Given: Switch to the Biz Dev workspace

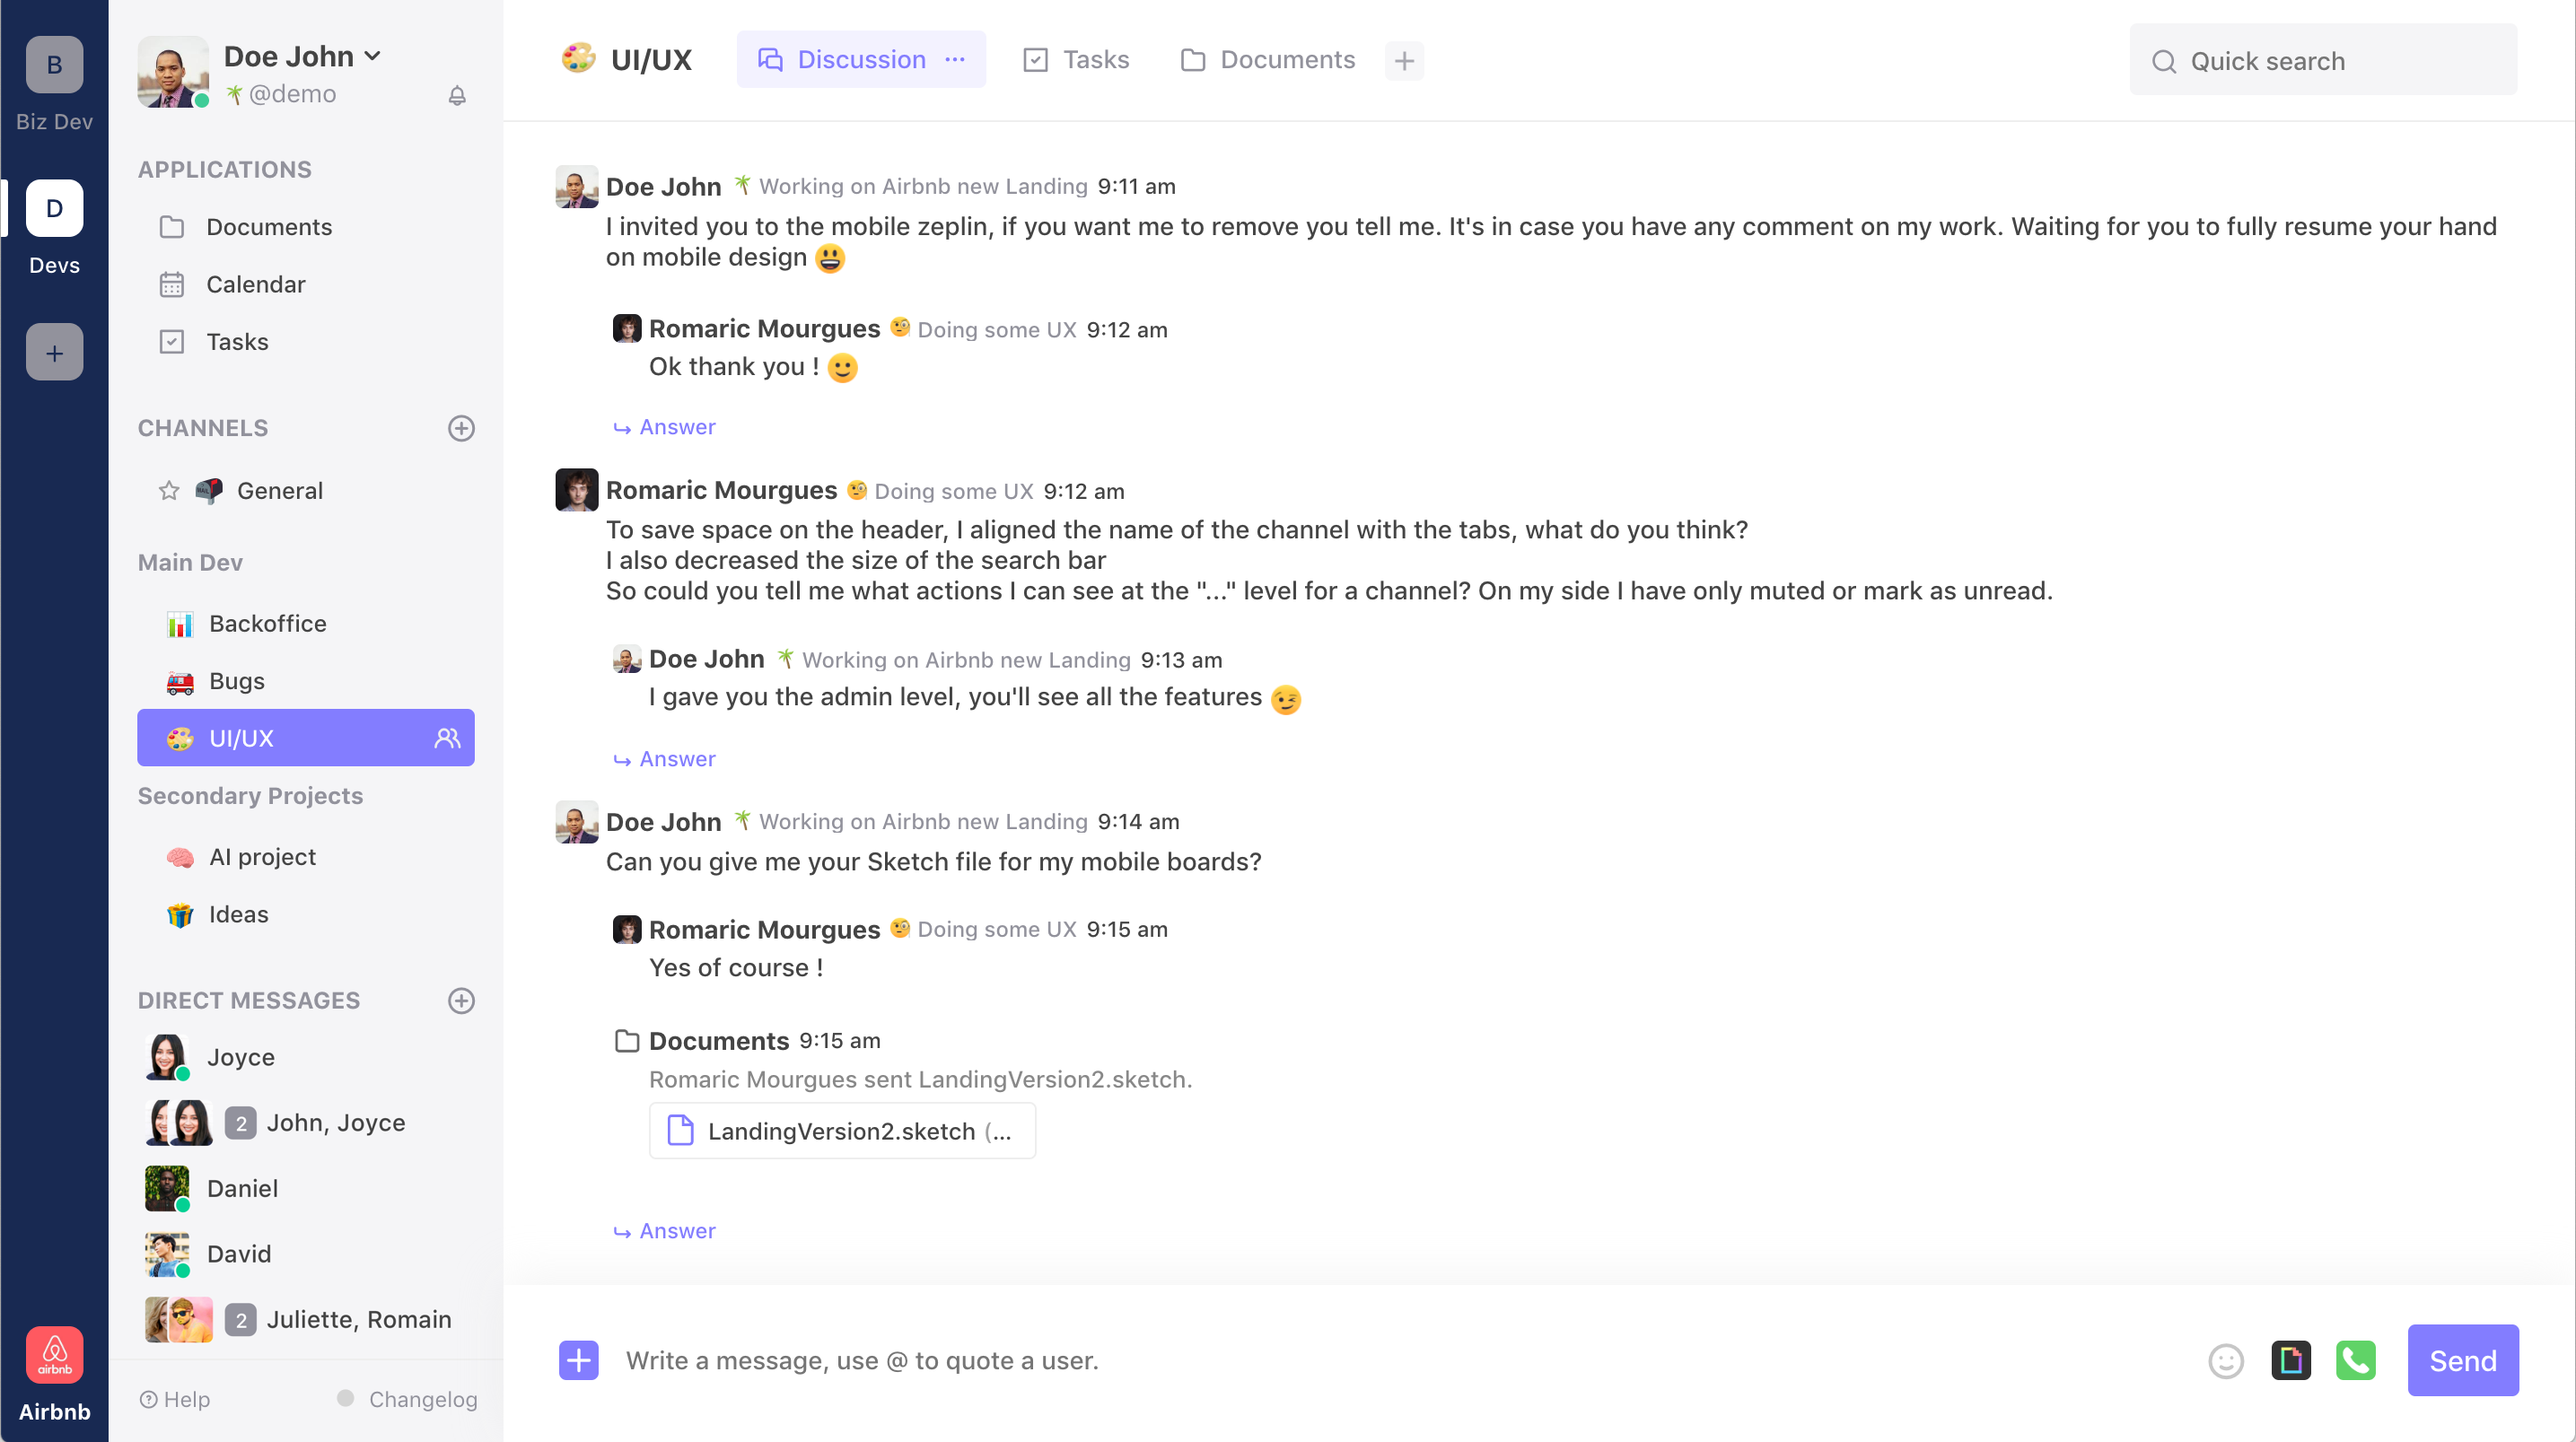Looking at the screenshot, I should click(53, 65).
